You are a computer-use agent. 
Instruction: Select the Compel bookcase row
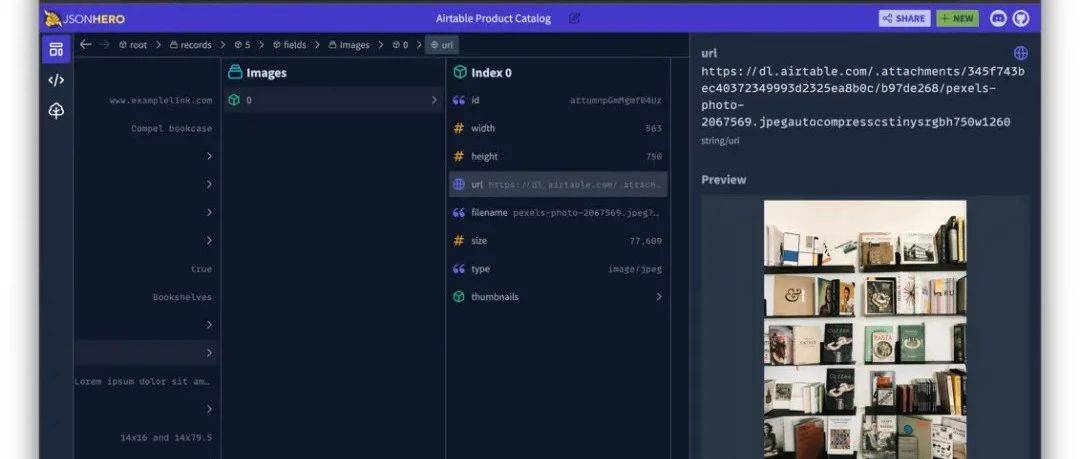point(147,128)
